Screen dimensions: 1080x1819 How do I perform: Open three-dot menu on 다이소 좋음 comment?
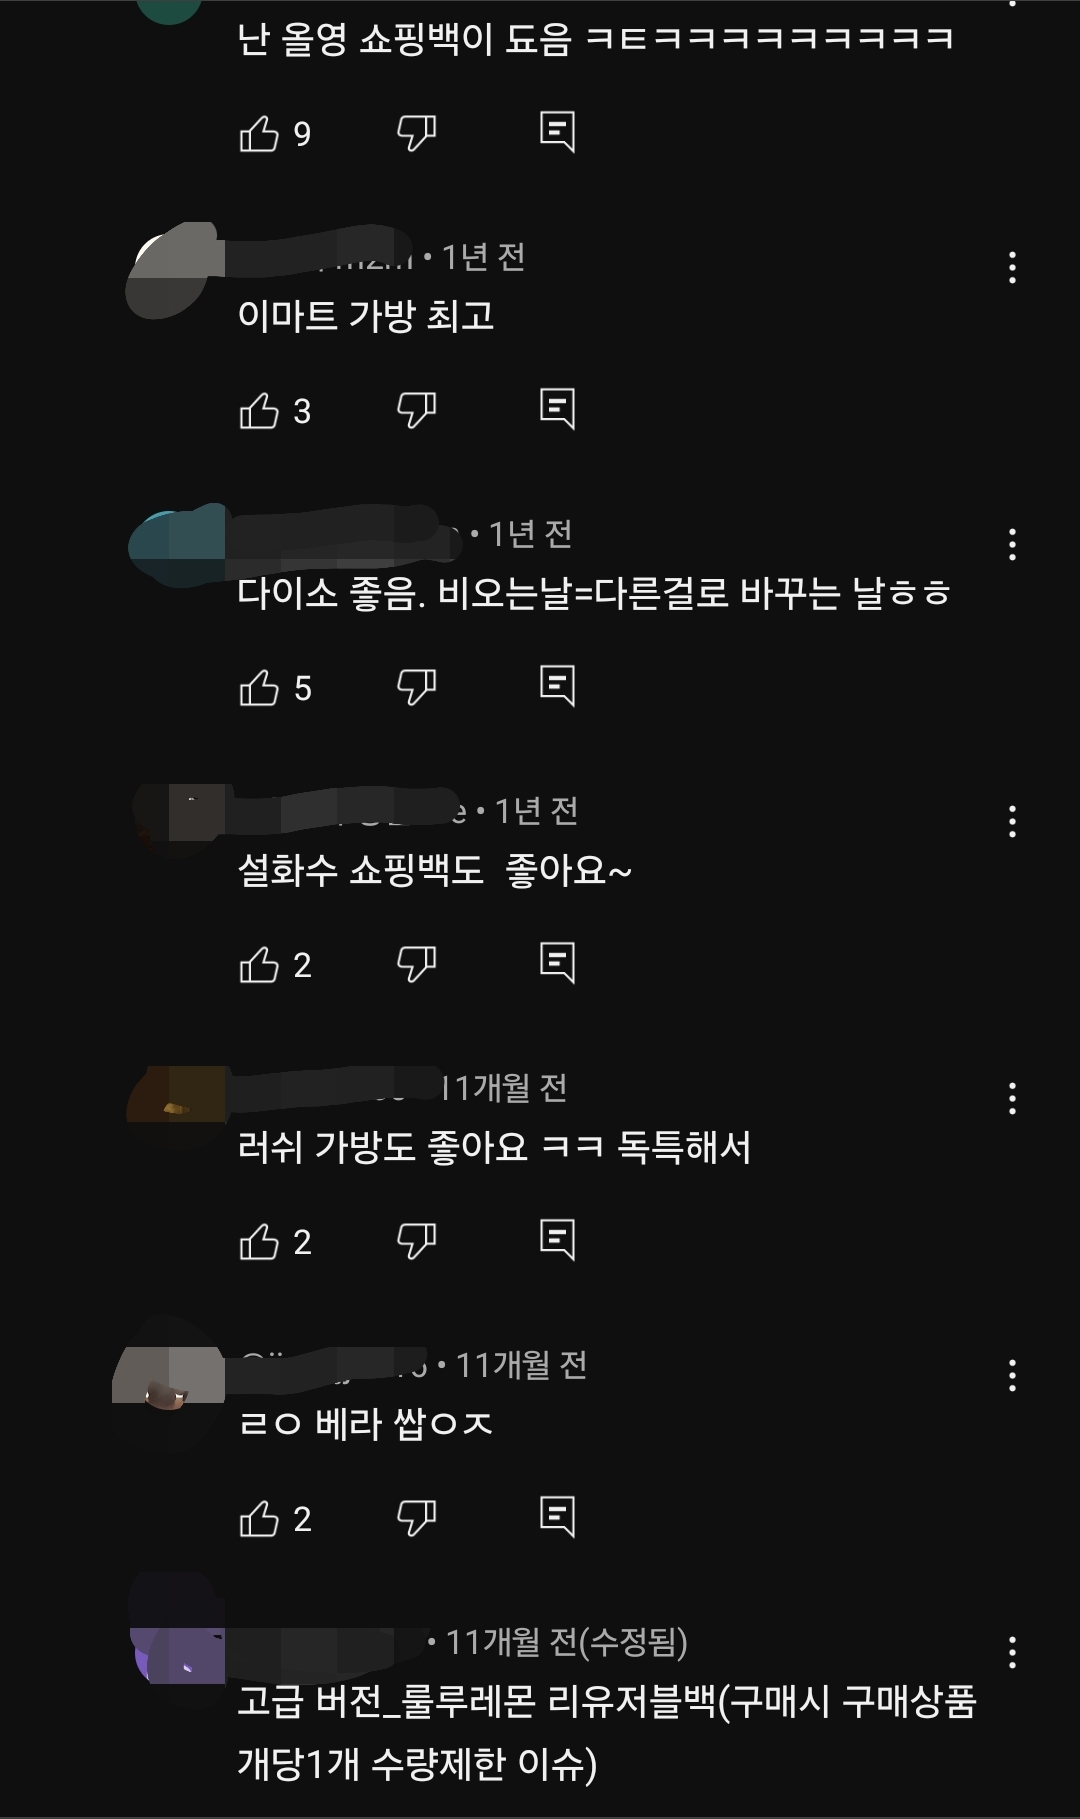[x=1012, y=544]
